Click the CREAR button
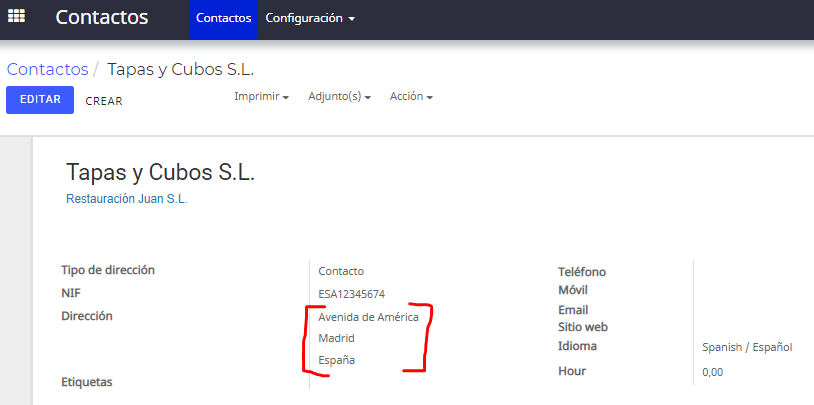This screenshot has width=814, height=405. point(104,101)
